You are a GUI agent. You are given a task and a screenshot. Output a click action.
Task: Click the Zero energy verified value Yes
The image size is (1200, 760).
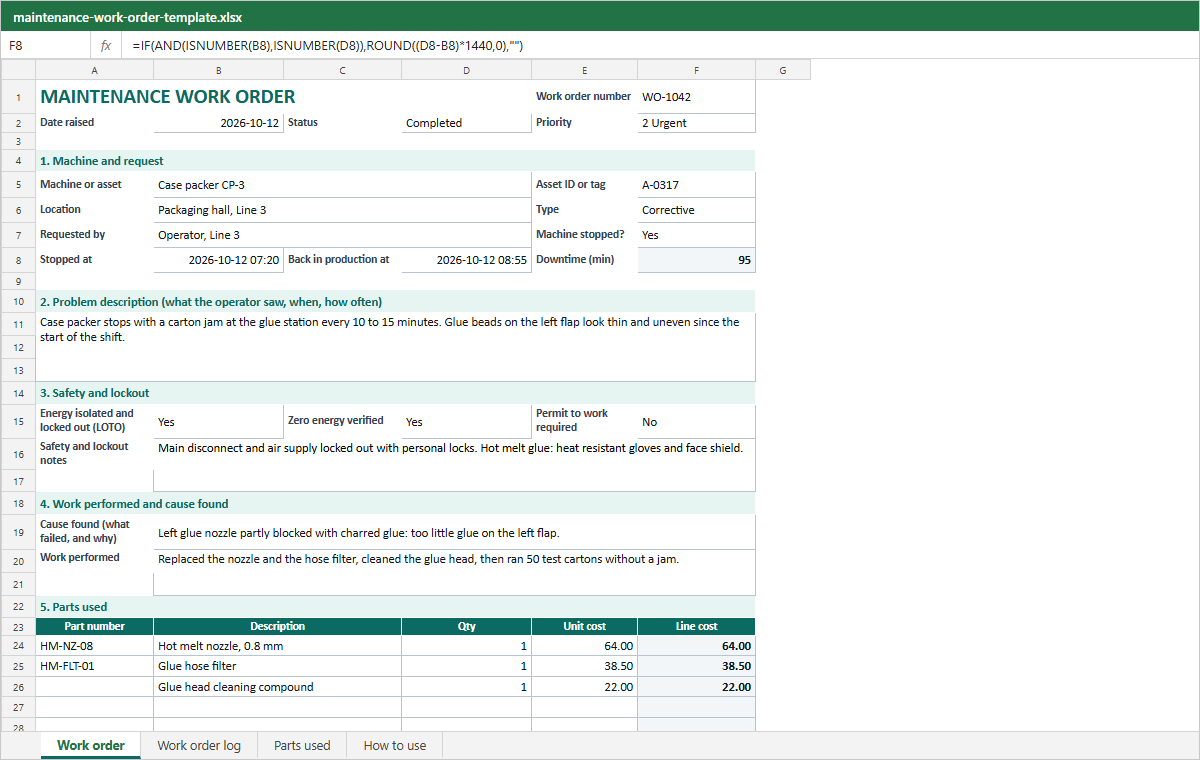467,422
